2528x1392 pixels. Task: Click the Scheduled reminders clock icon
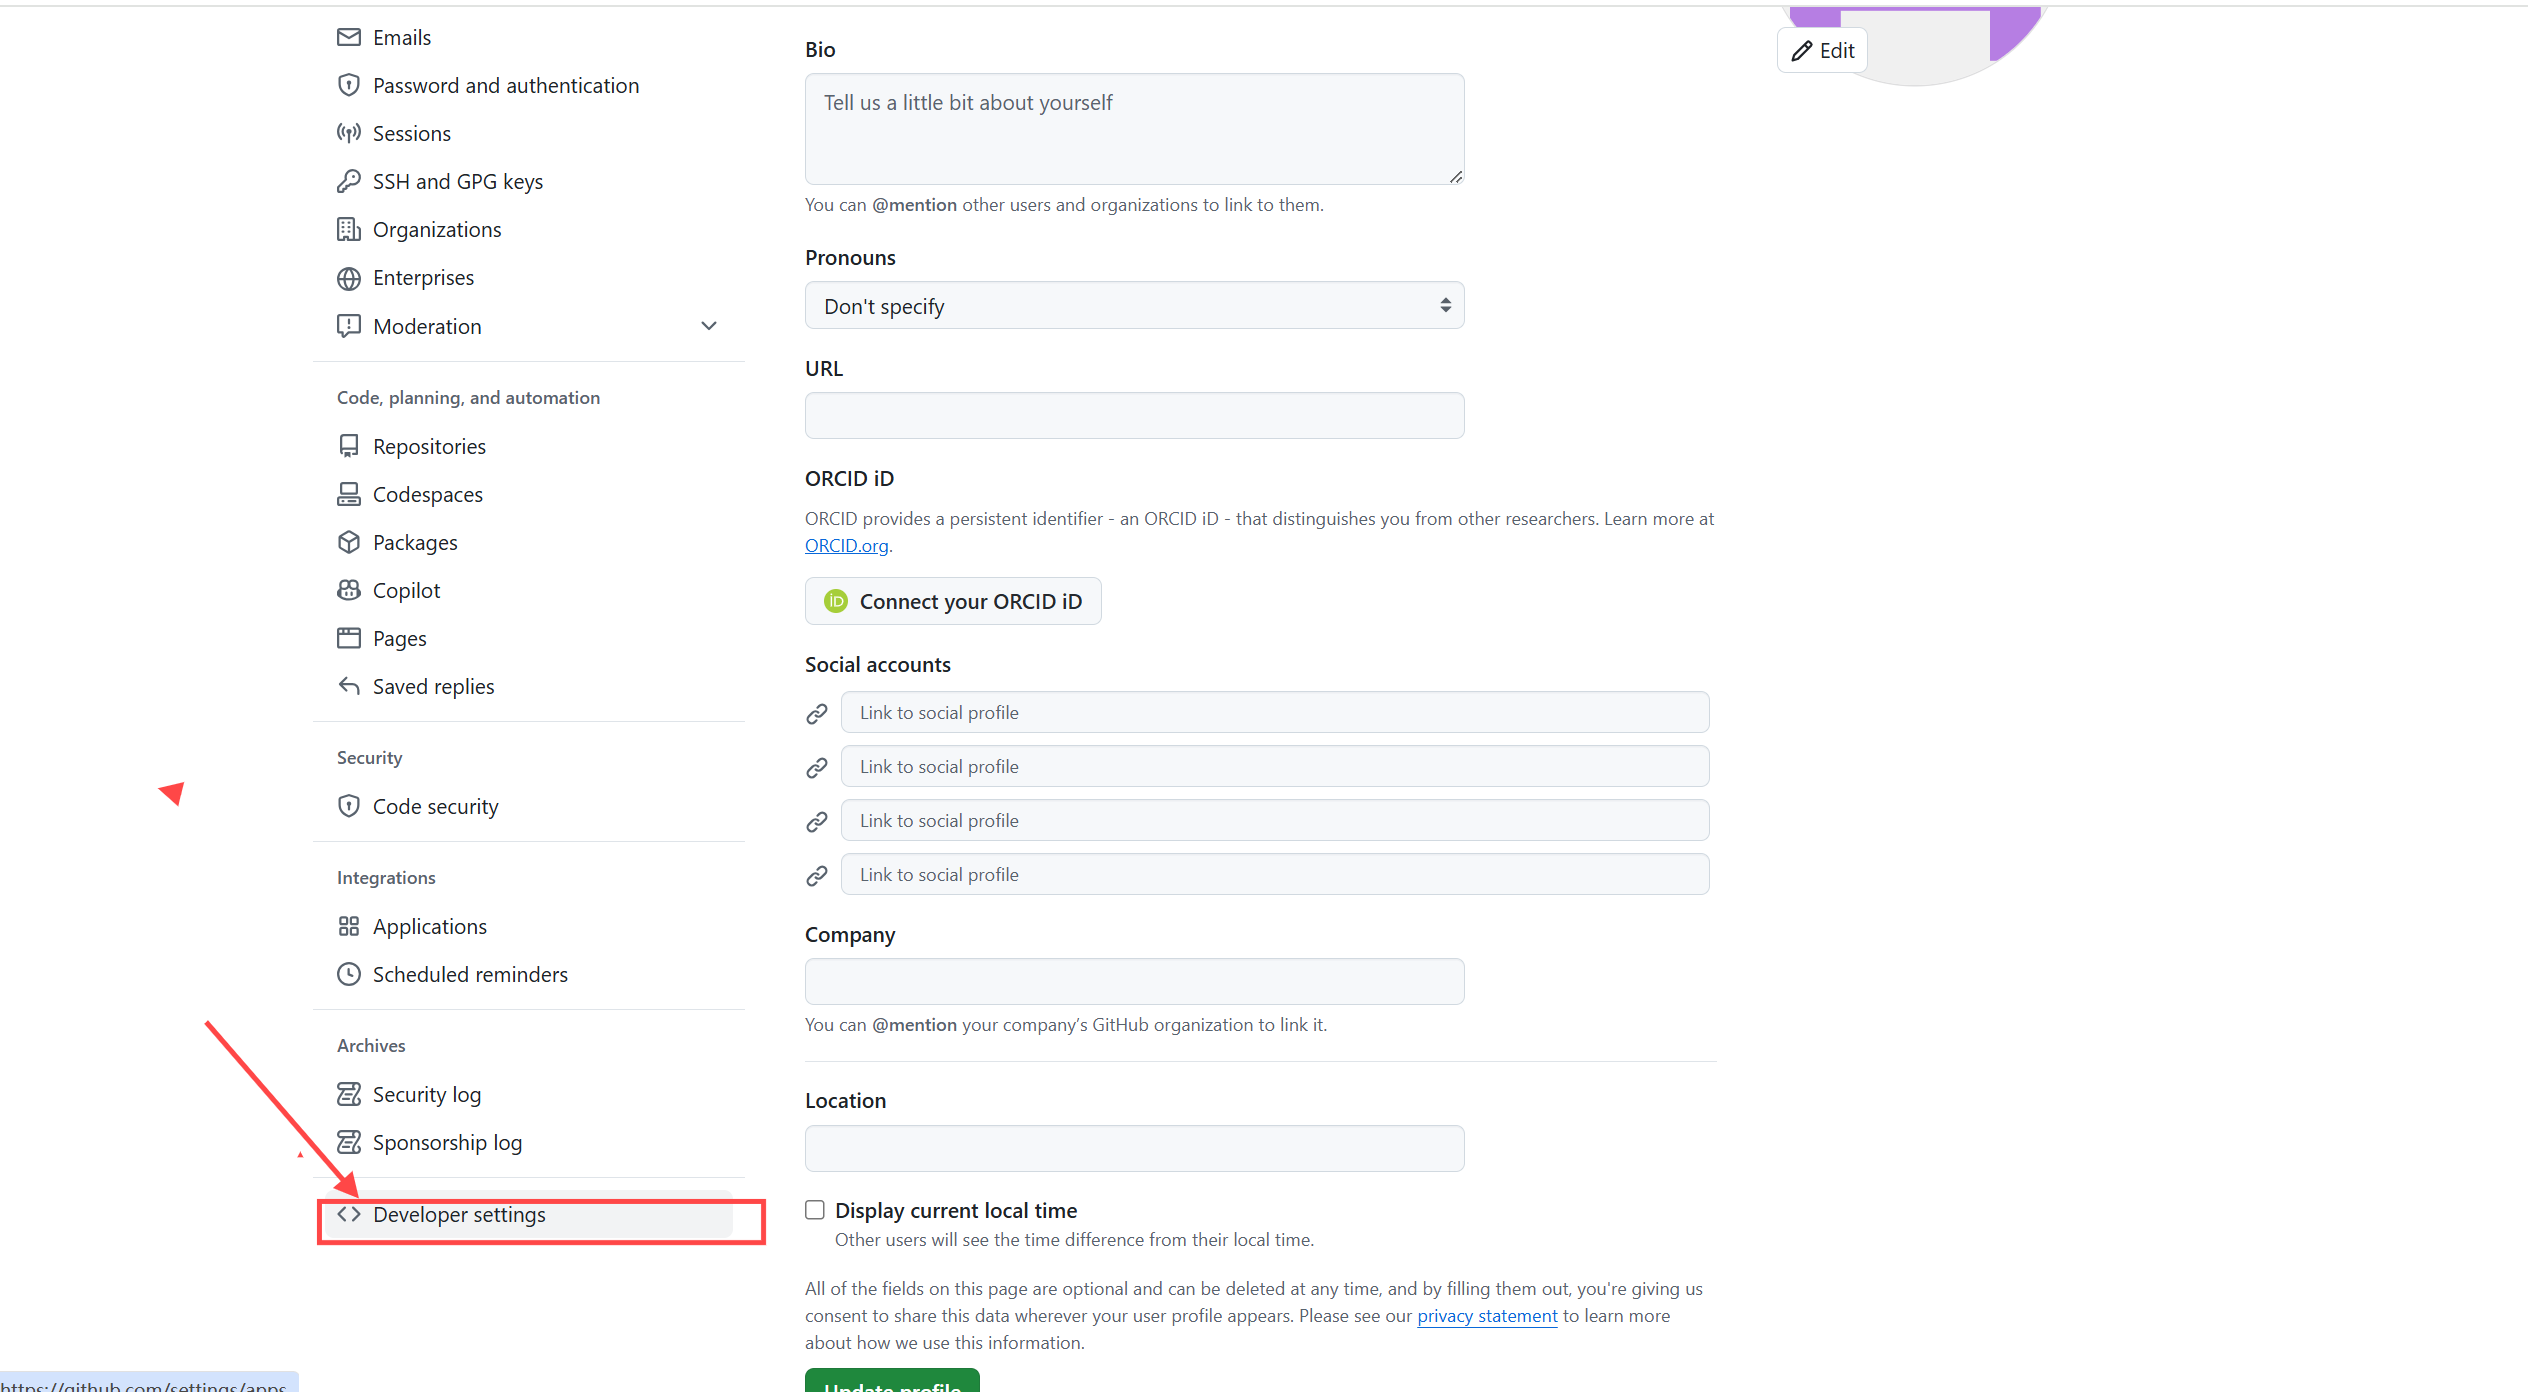[348, 974]
